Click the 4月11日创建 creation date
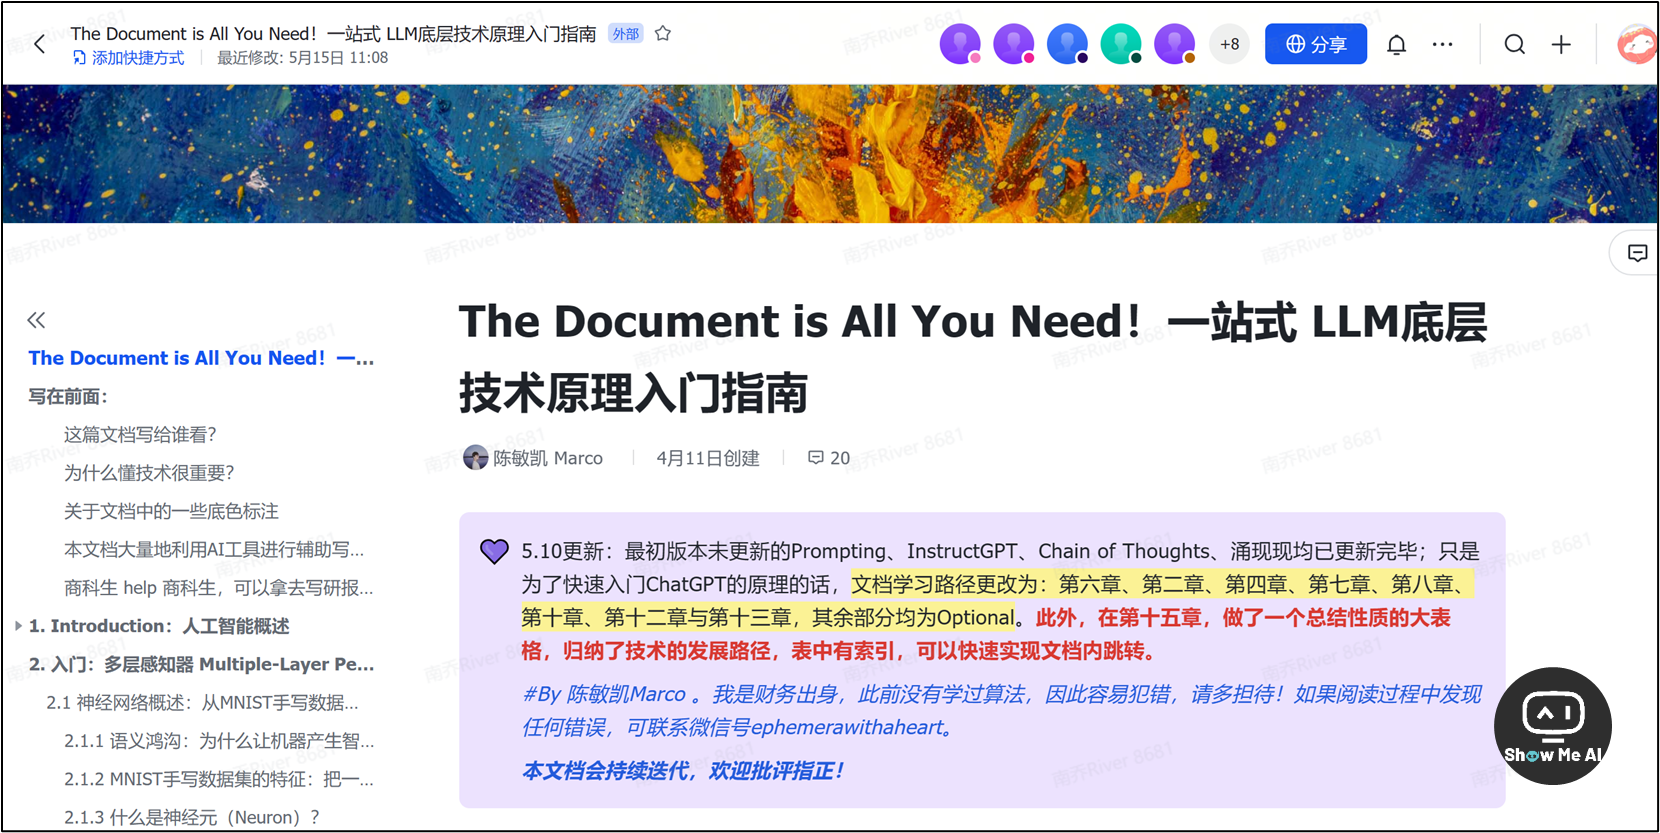Viewport: 1660px width, 833px height. click(708, 458)
